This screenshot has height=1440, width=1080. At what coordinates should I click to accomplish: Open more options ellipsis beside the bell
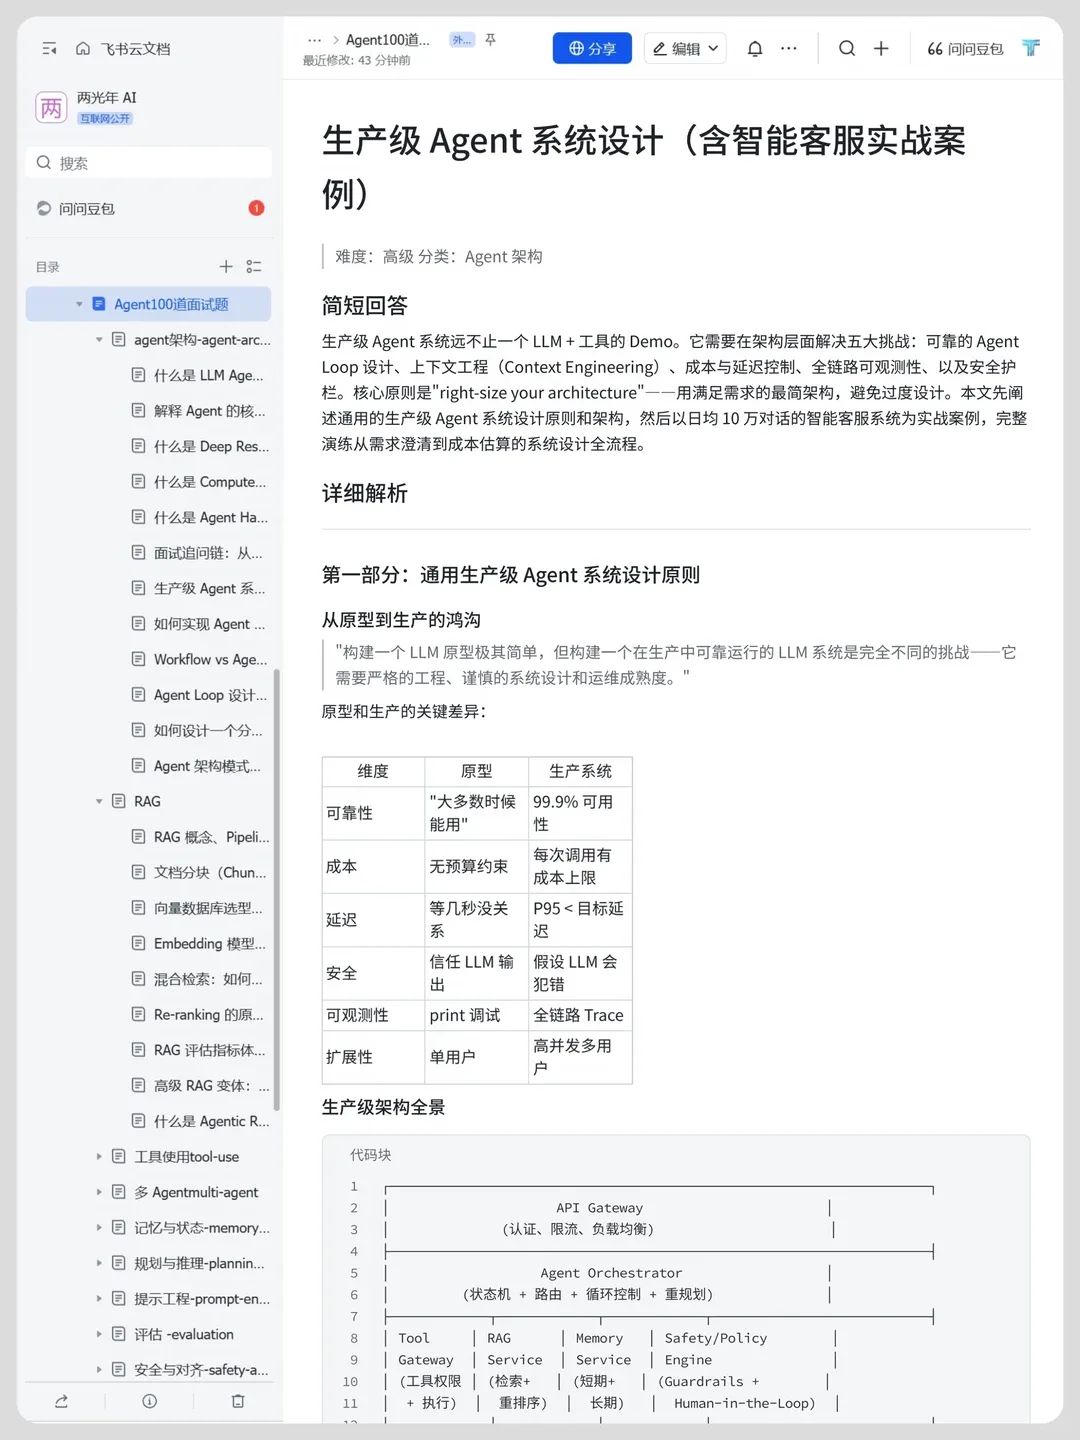tap(789, 48)
